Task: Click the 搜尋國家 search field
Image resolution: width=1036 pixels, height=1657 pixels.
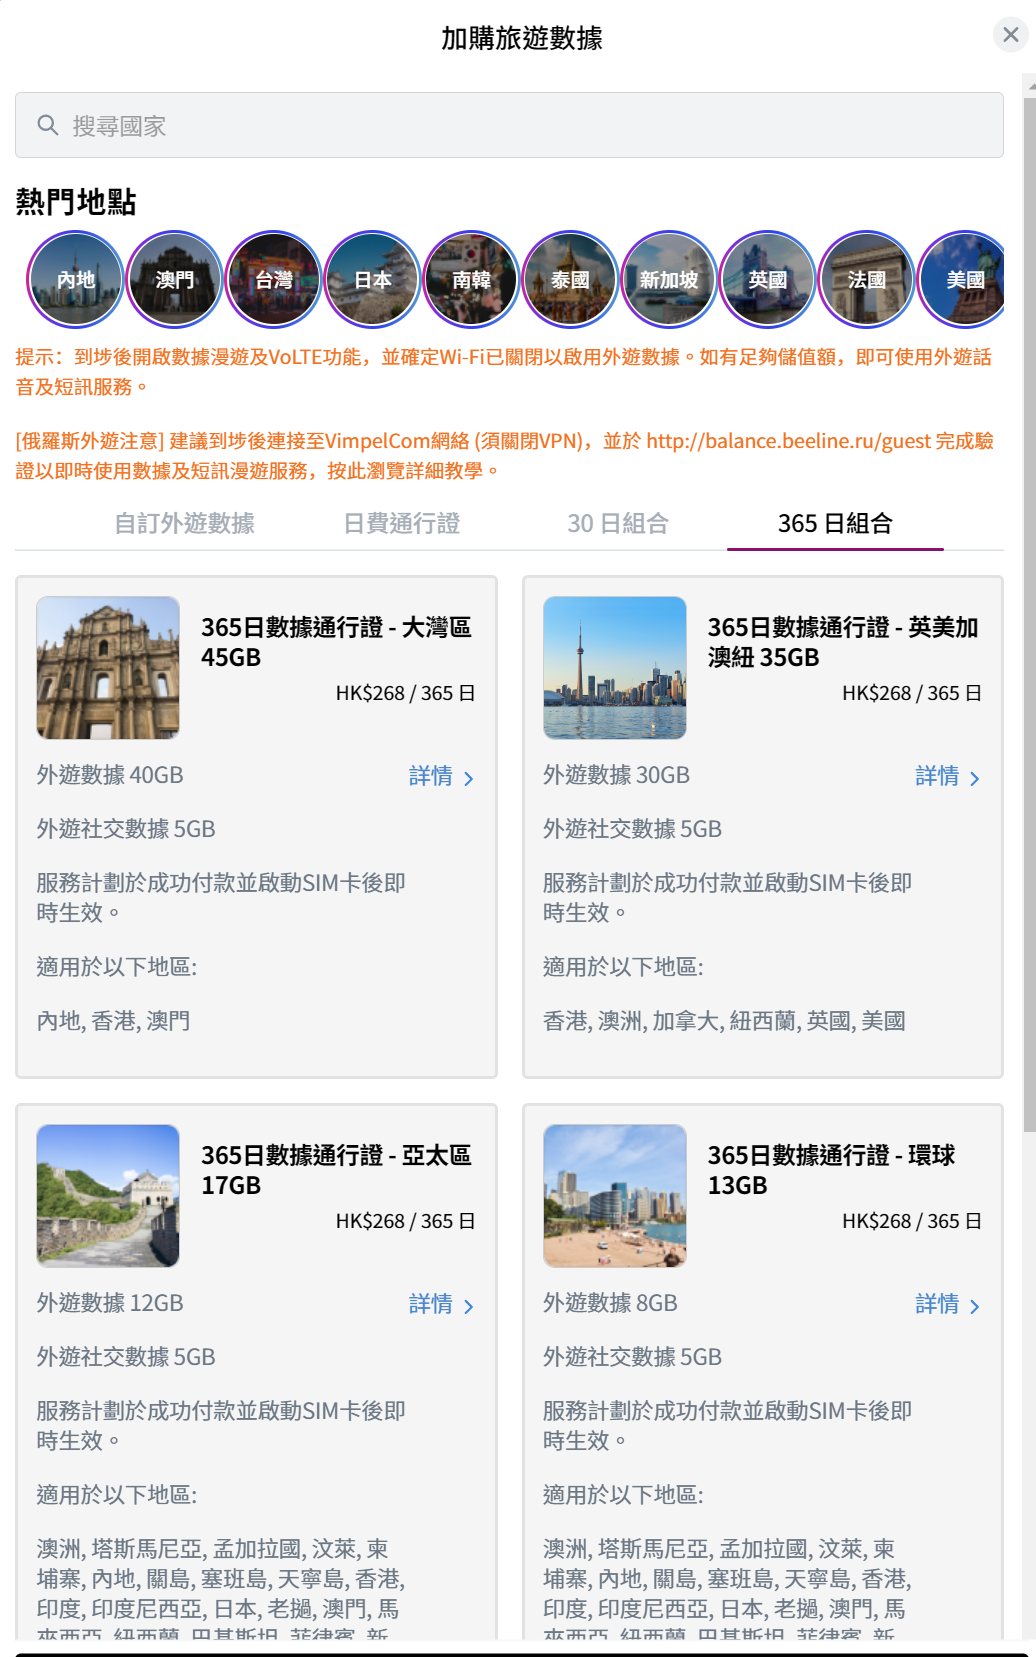Action: pyautogui.click(x=509, y=126)
